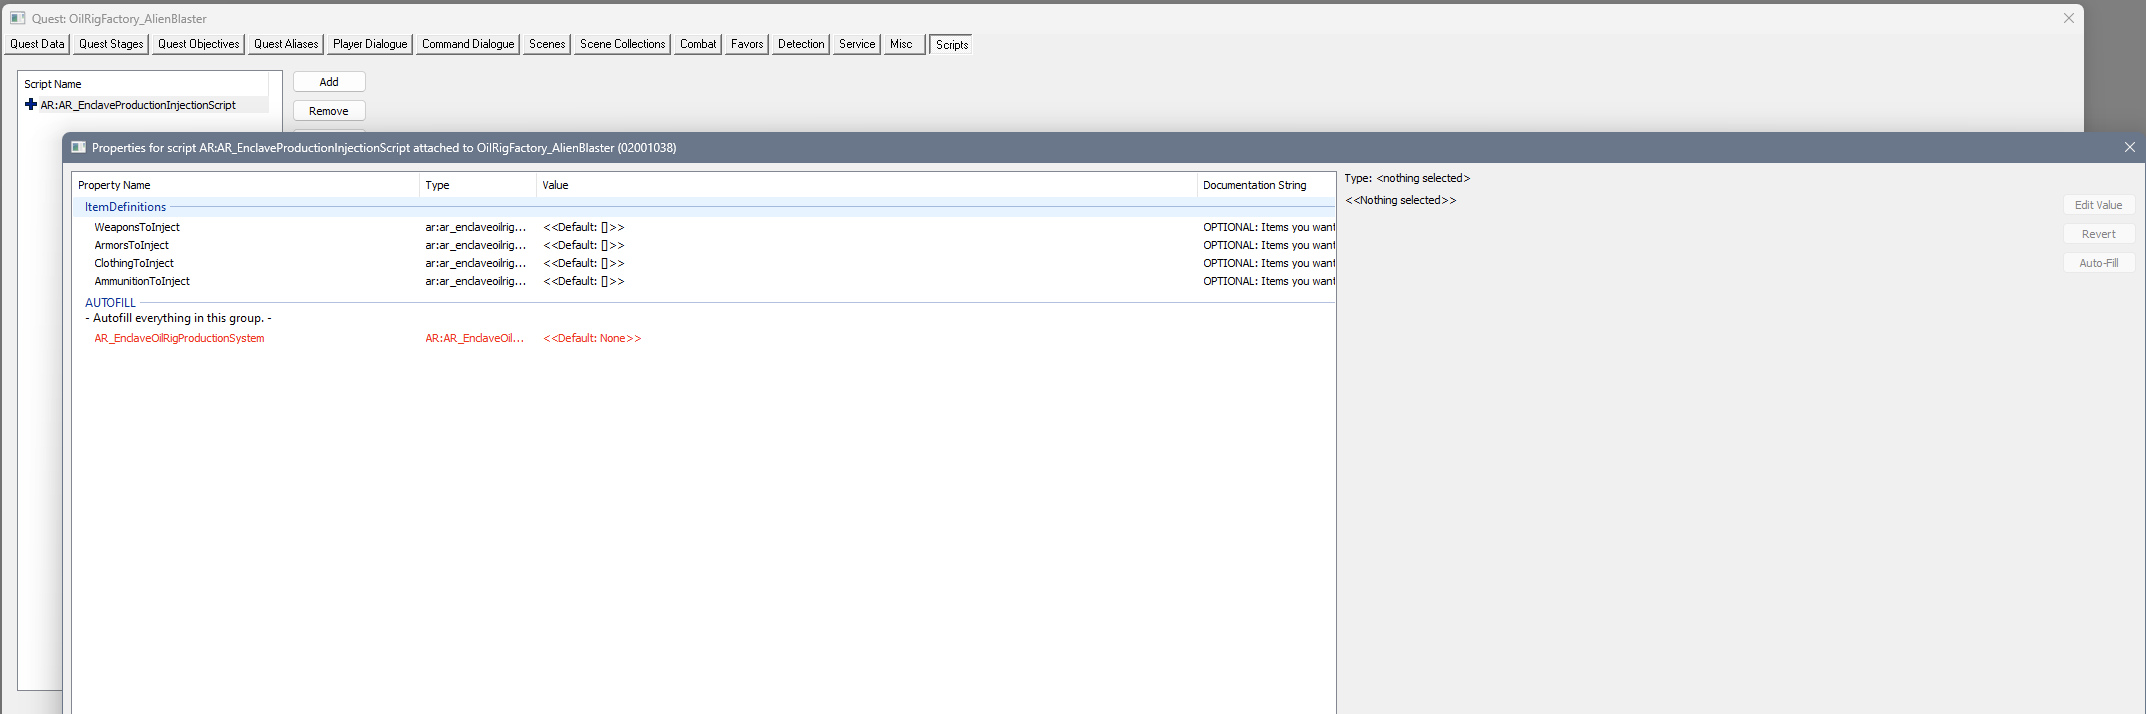Close the script Properties dialog
This screenshot has width=2146, height=714.
click(2129, 147)
